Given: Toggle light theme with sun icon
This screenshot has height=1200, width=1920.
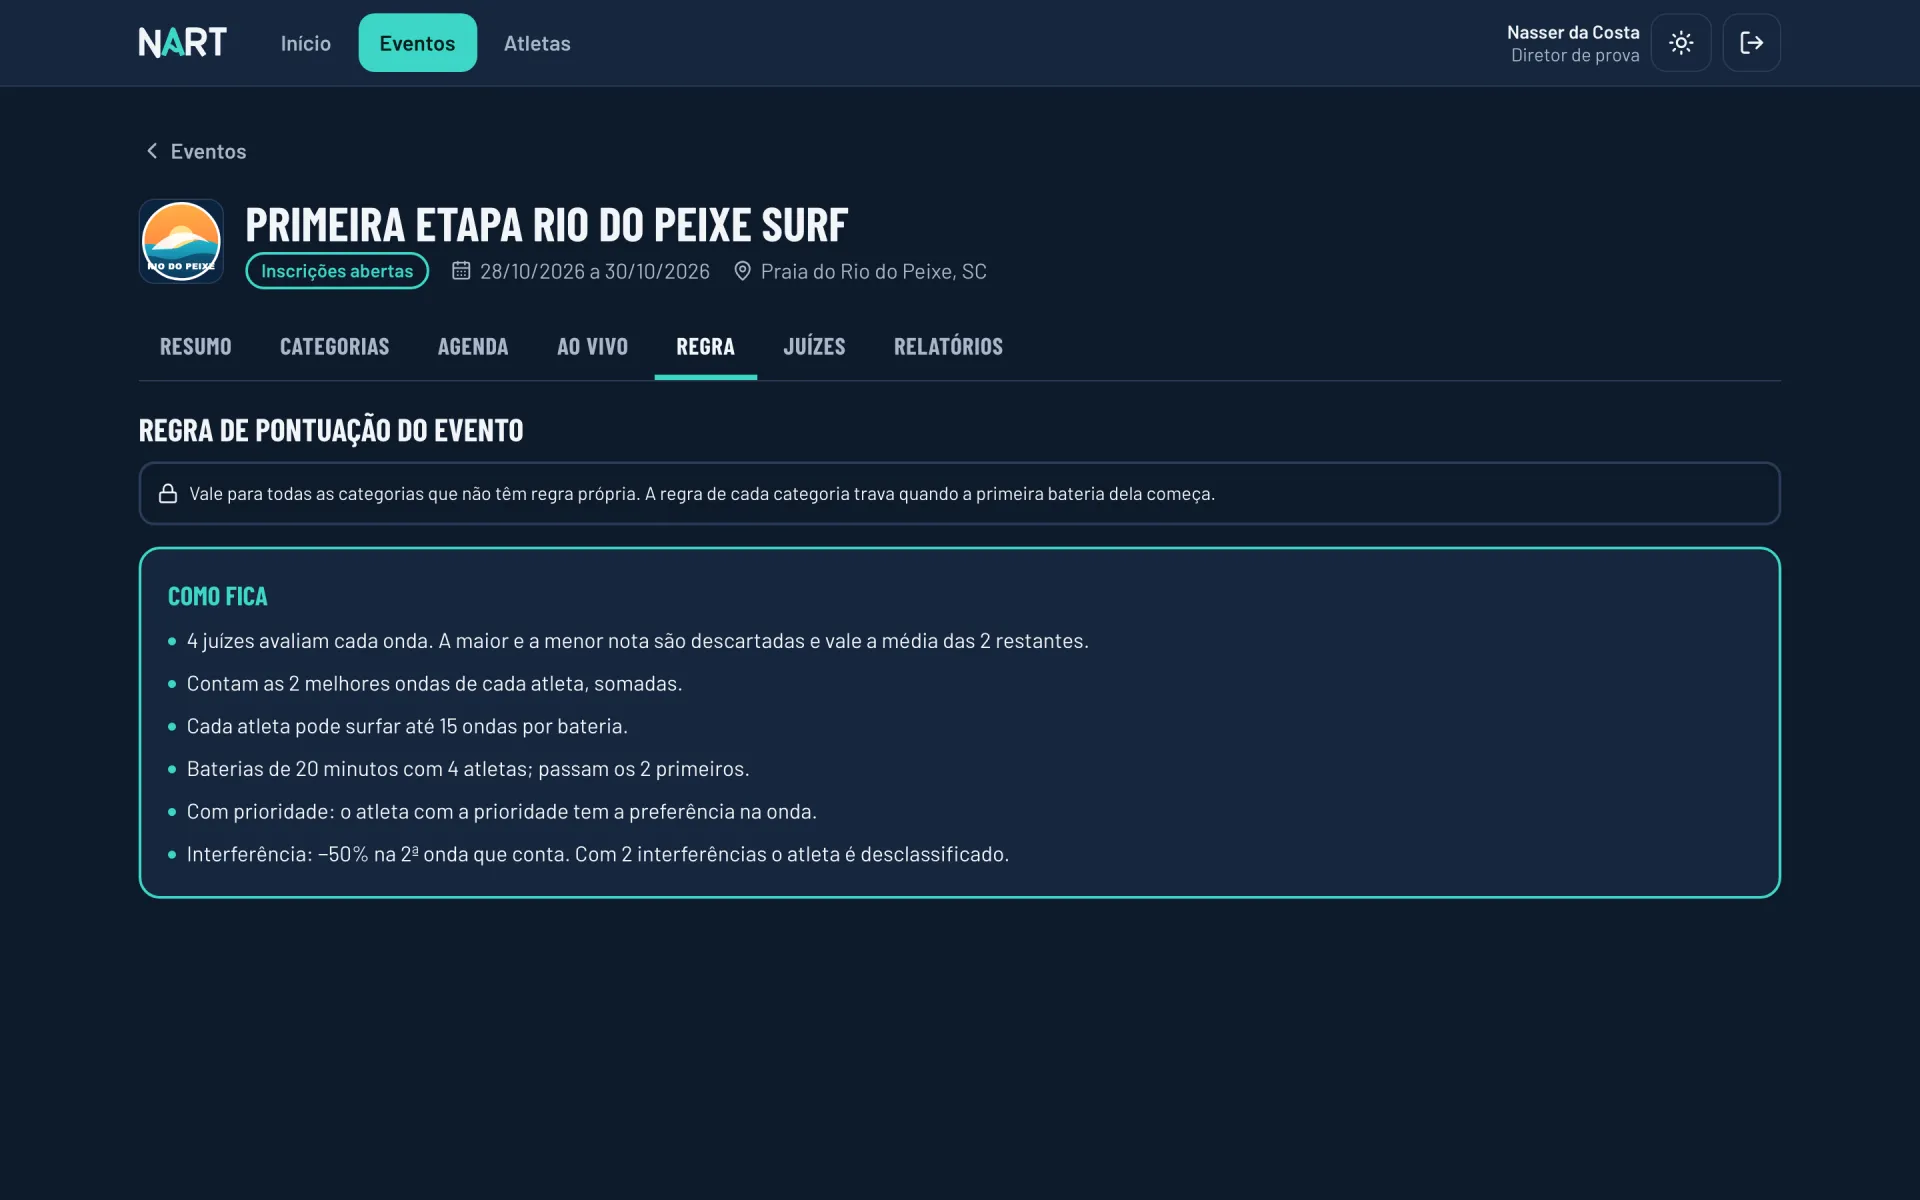Looking at the screenshot, I should pyautogui.click(x=1681, y=43).
